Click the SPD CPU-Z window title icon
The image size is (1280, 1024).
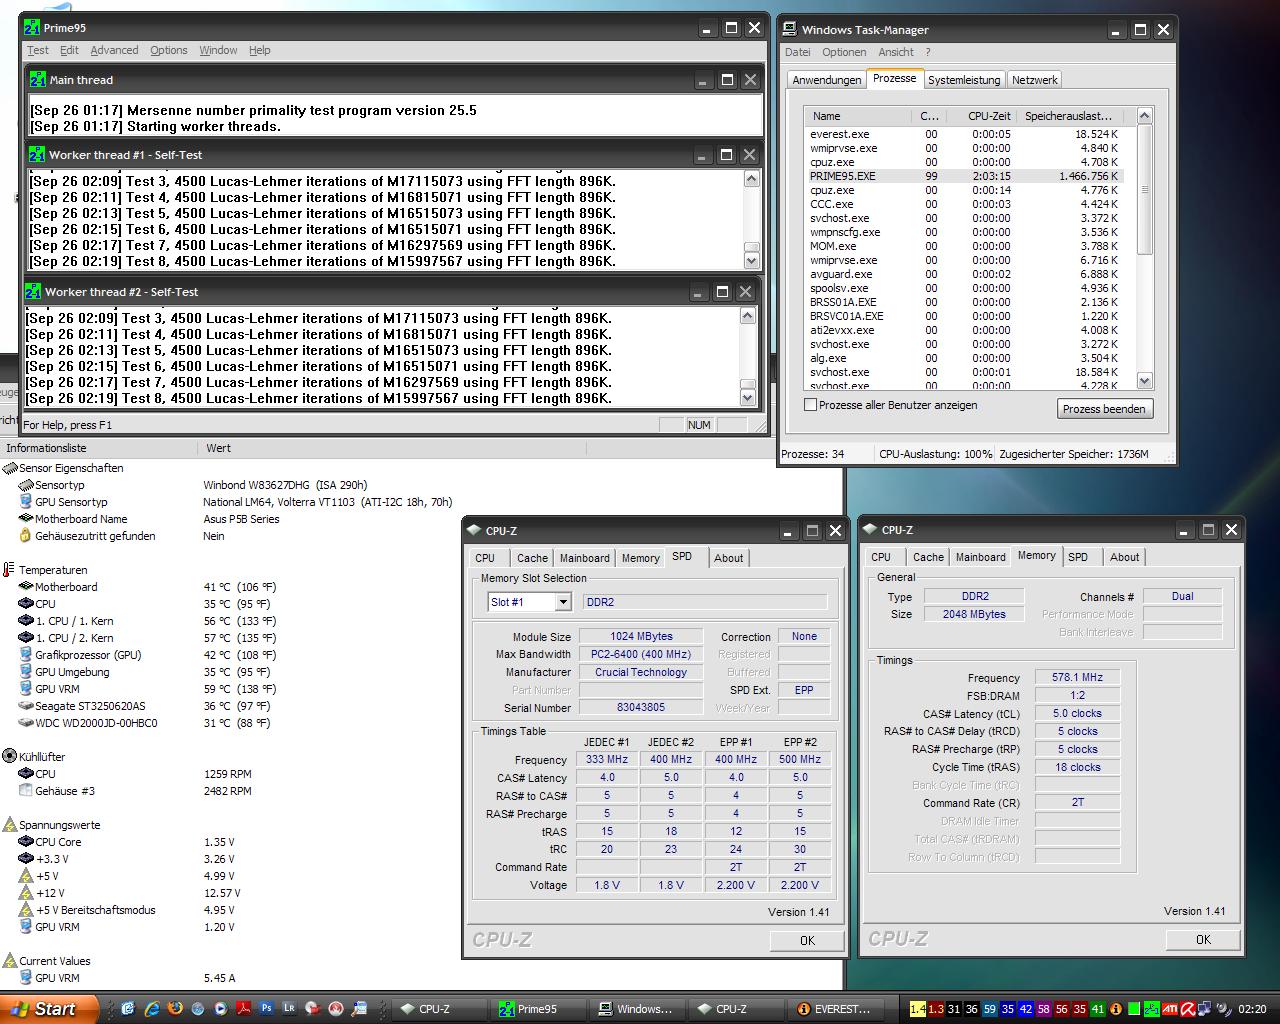474,531
